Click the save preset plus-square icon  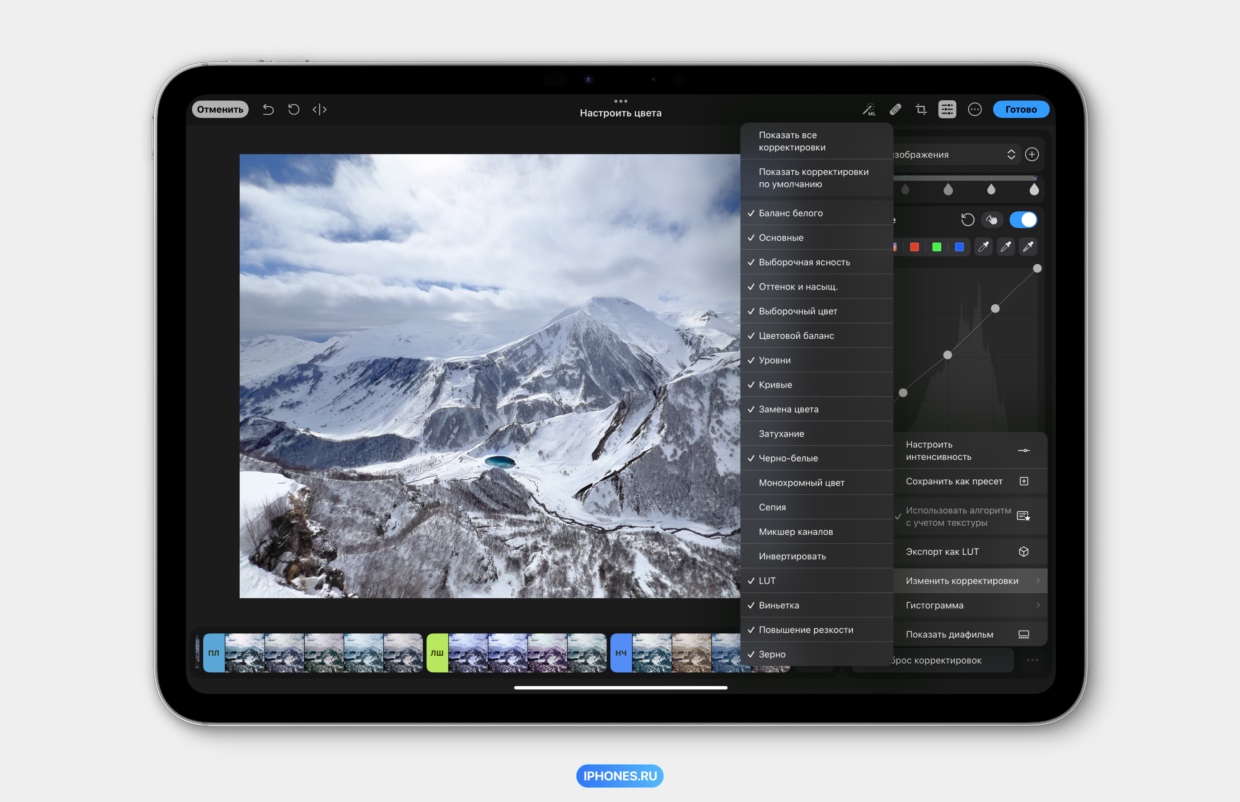click(x=1024, y=481)
